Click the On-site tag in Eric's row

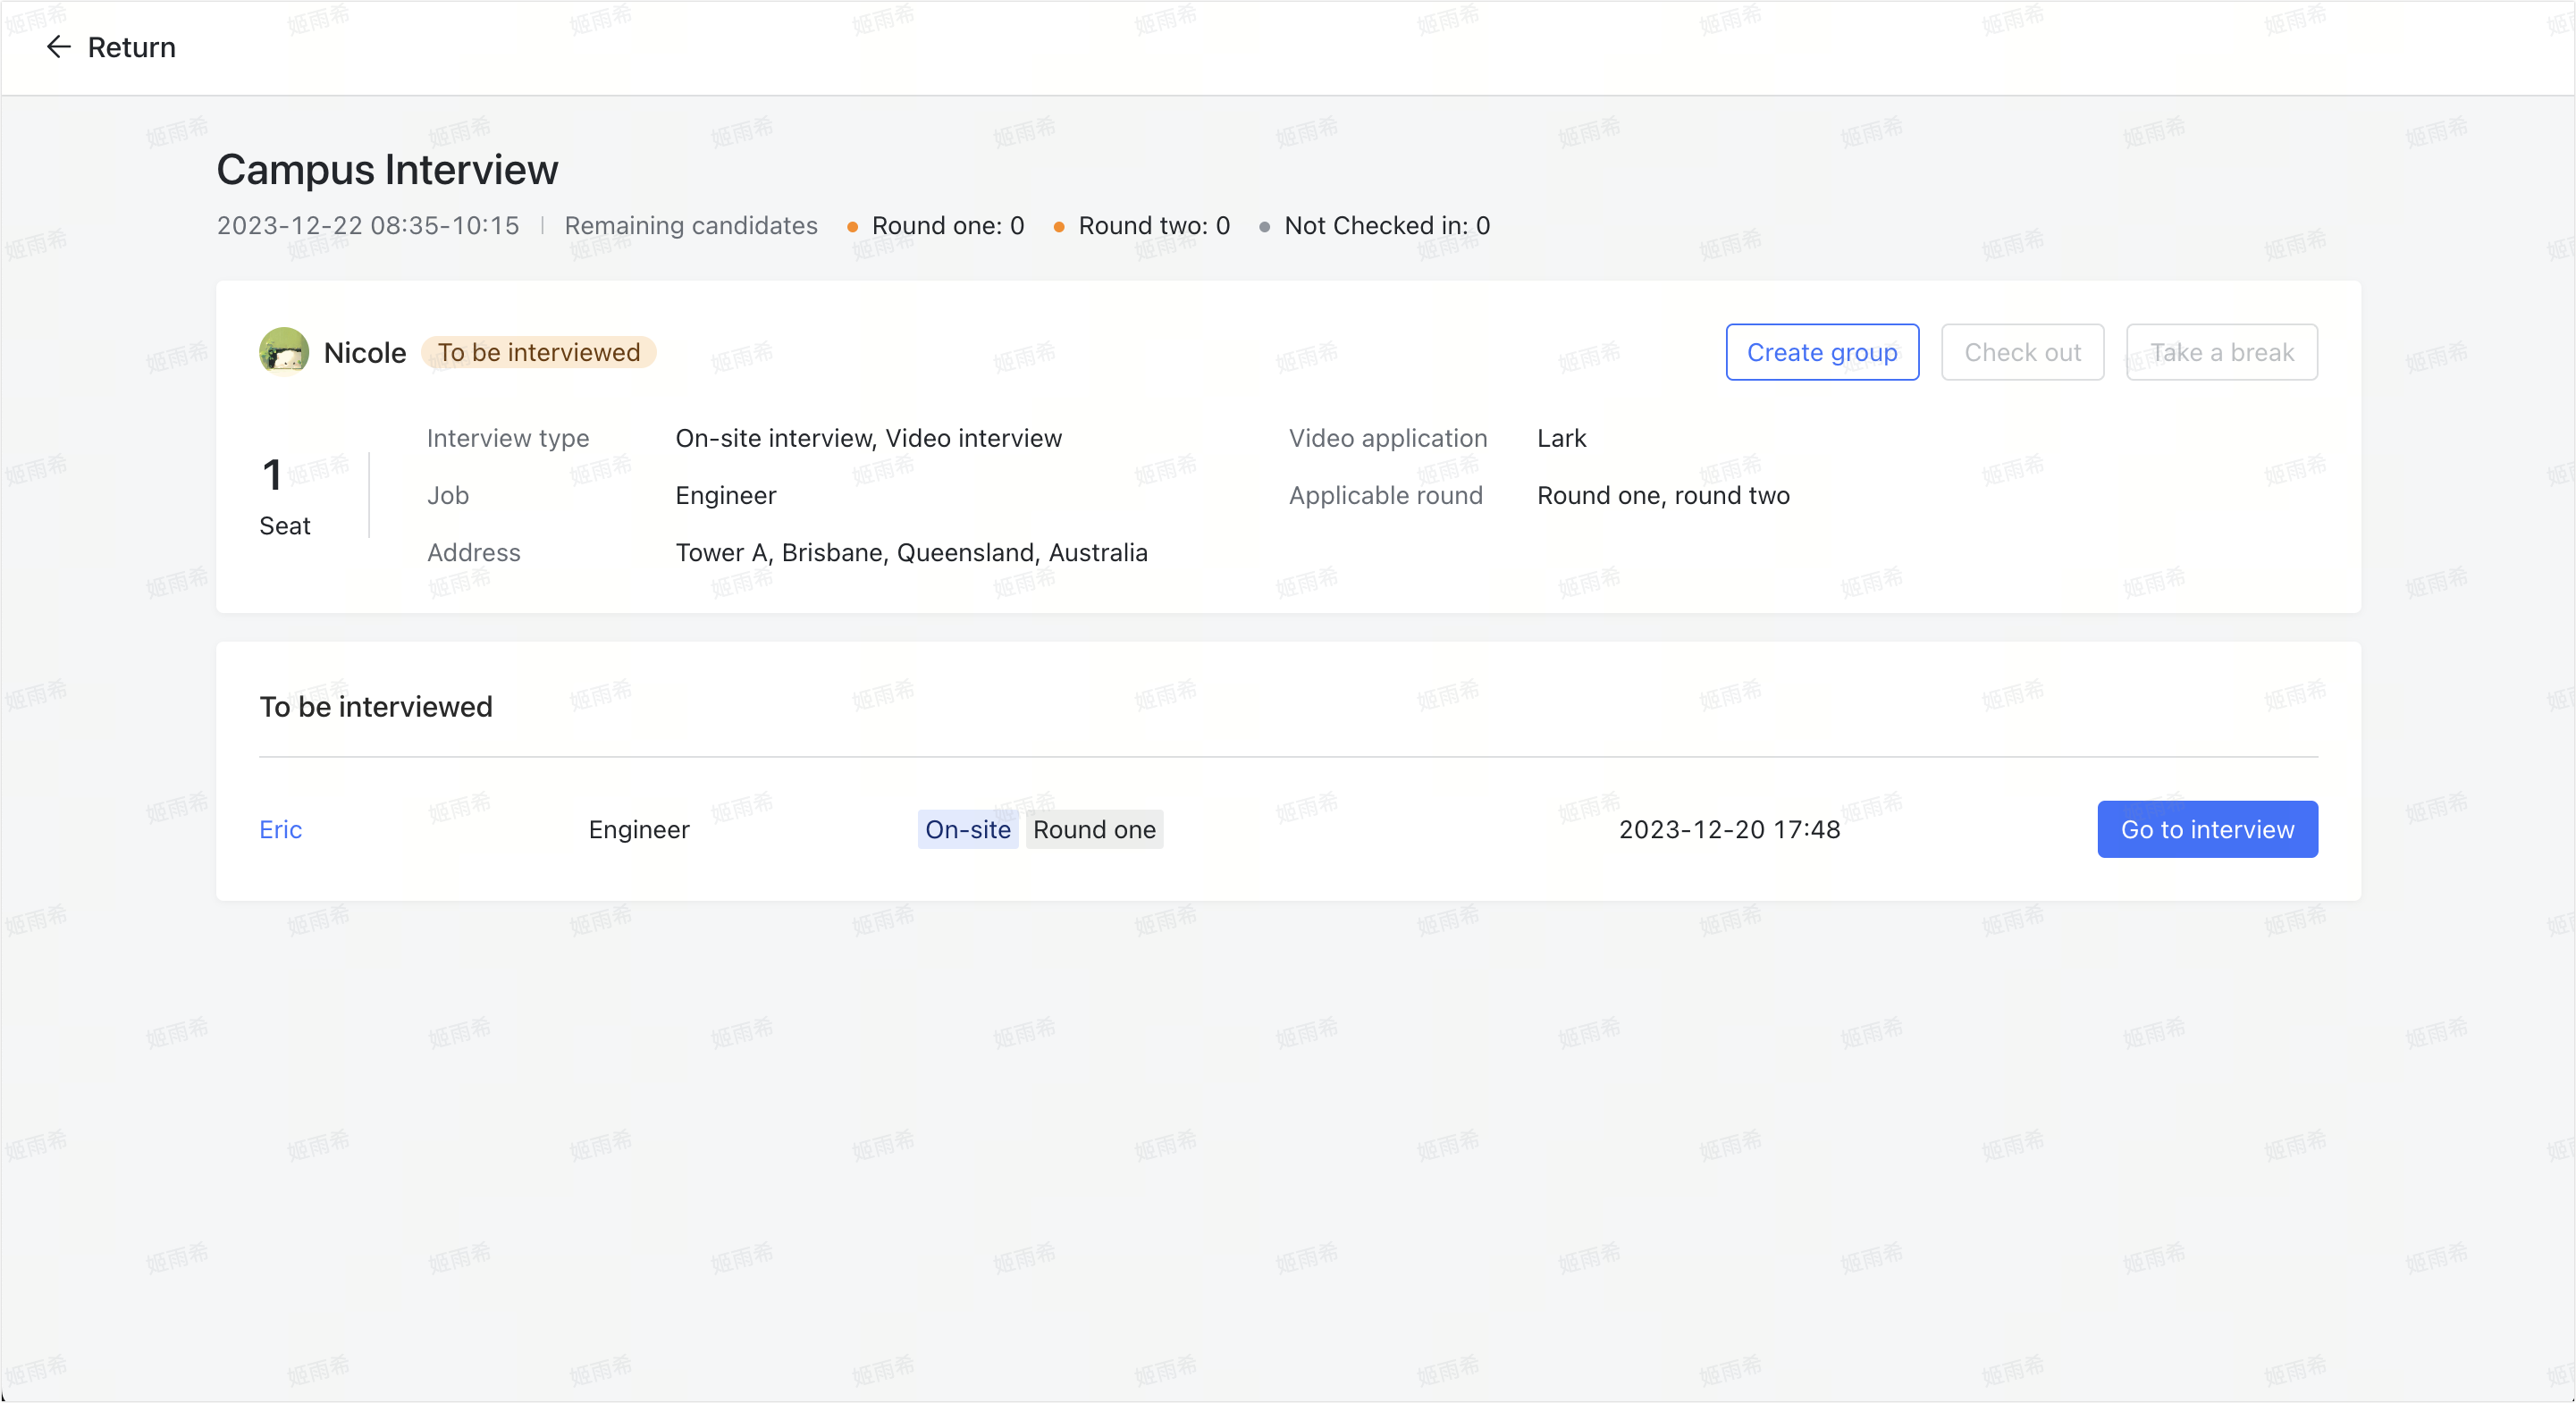pos(967,829)
